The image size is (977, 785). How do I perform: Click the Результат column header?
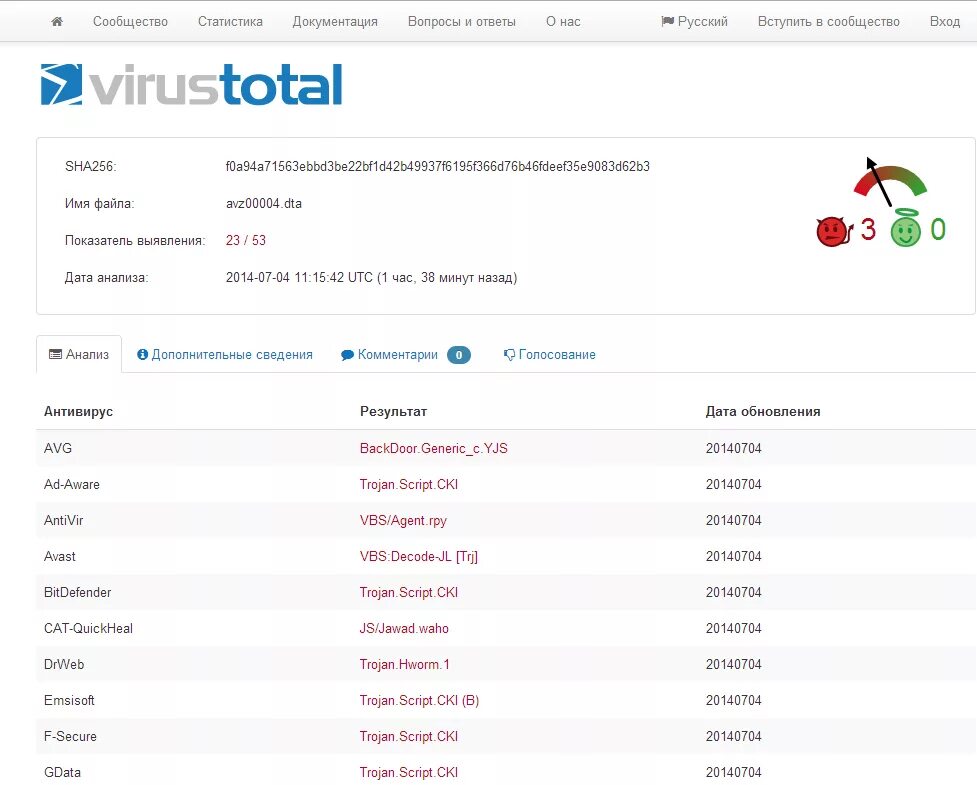[393, 411]
